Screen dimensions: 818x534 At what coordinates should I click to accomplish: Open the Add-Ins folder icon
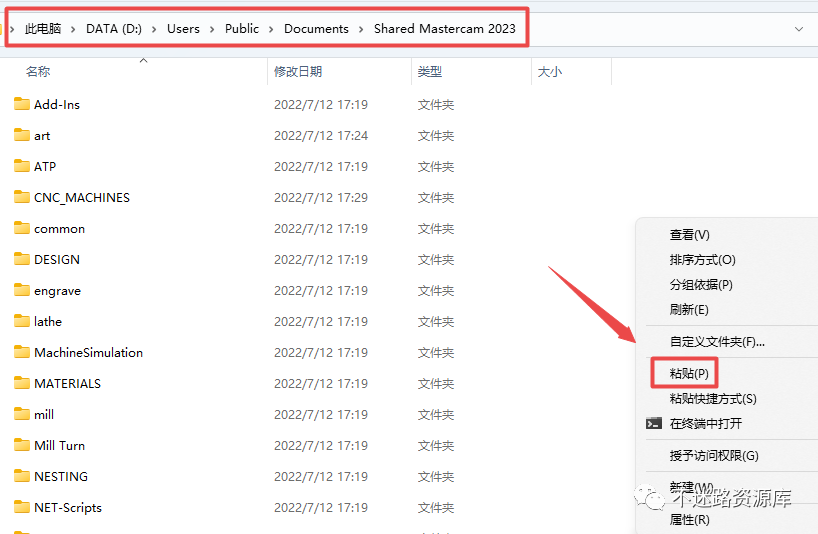(x=22, y=104)
